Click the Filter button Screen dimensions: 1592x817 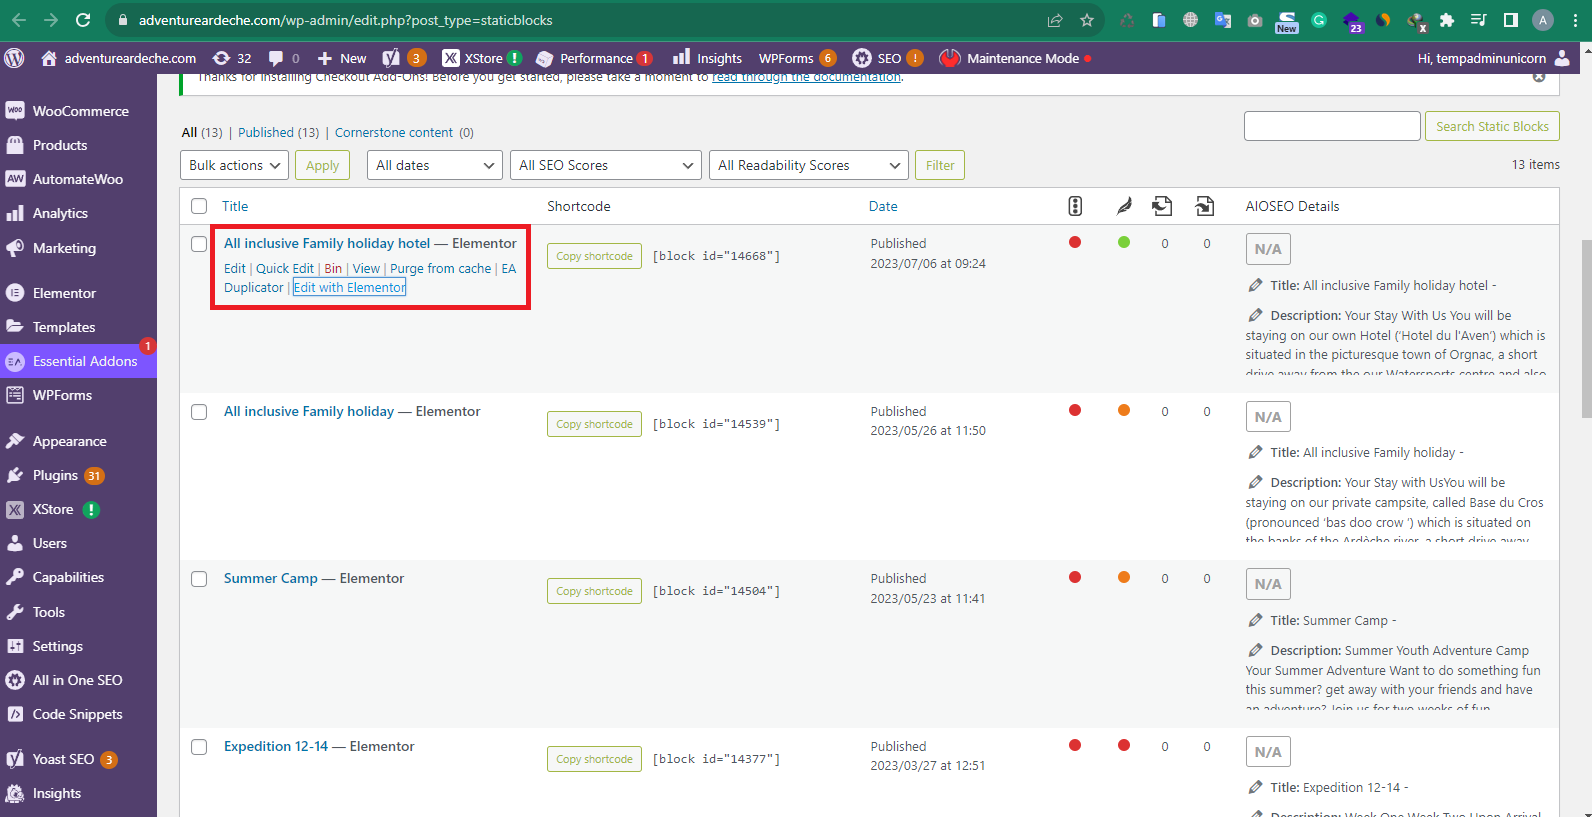[x=940, y=165]
